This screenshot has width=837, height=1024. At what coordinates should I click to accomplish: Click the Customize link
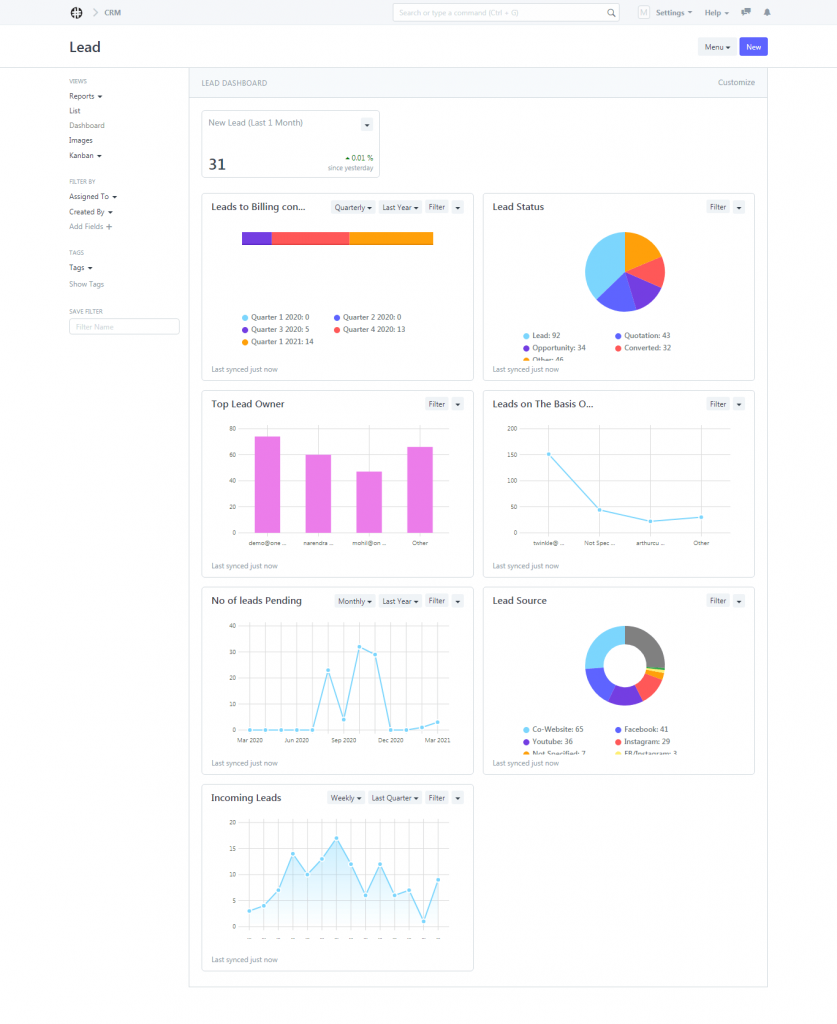point(736,83)
